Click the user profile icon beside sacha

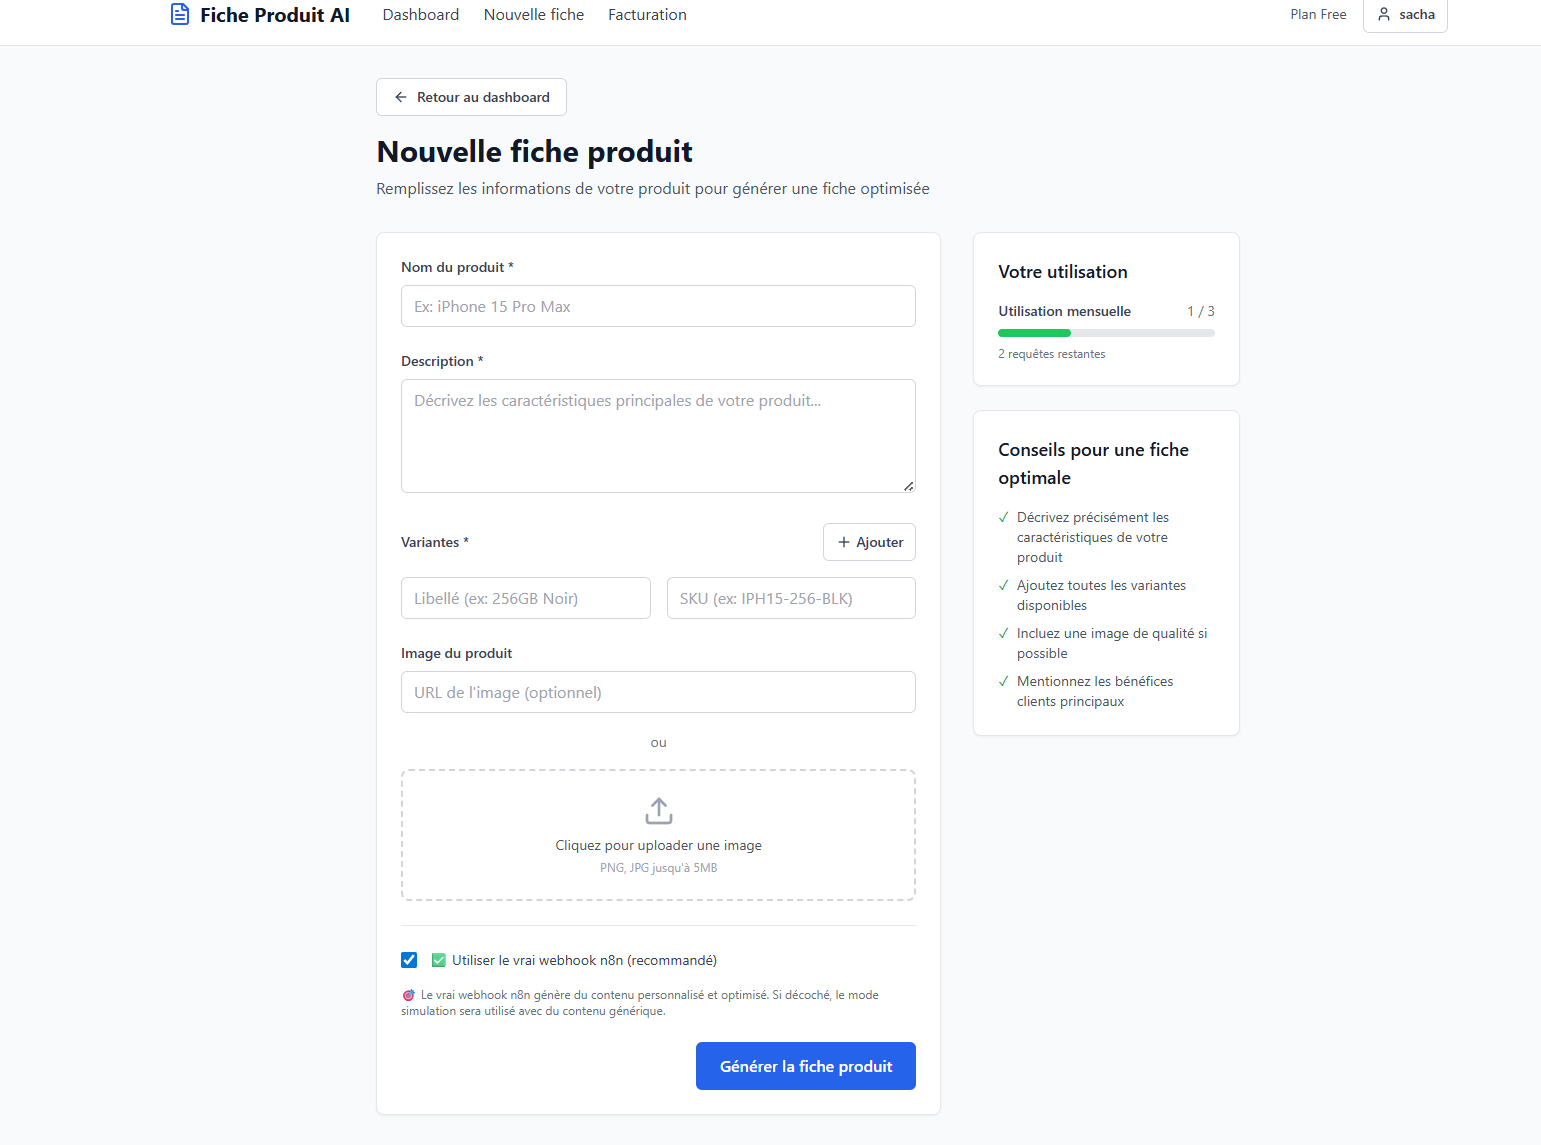1384,14
